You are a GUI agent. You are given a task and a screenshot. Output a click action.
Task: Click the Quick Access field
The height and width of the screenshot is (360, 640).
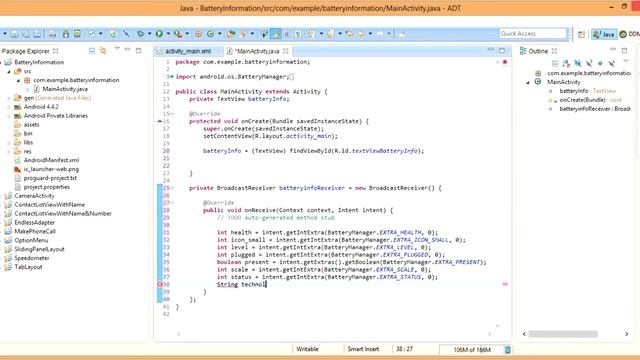[x=533, y=33]
